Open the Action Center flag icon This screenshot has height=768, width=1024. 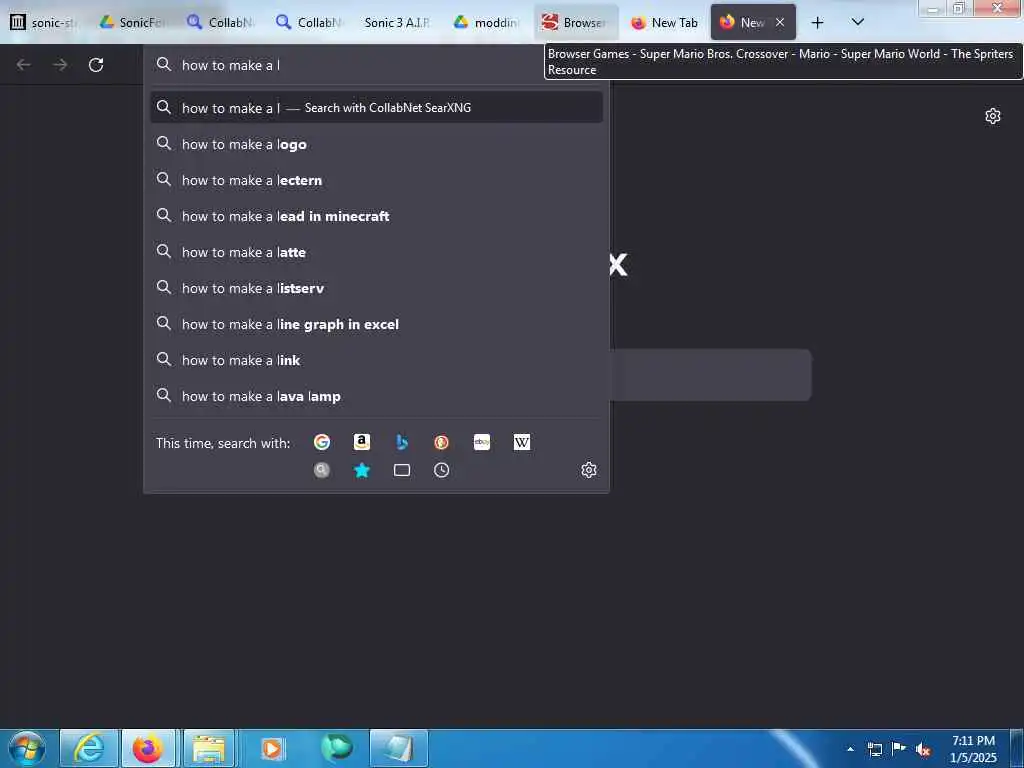899,748
